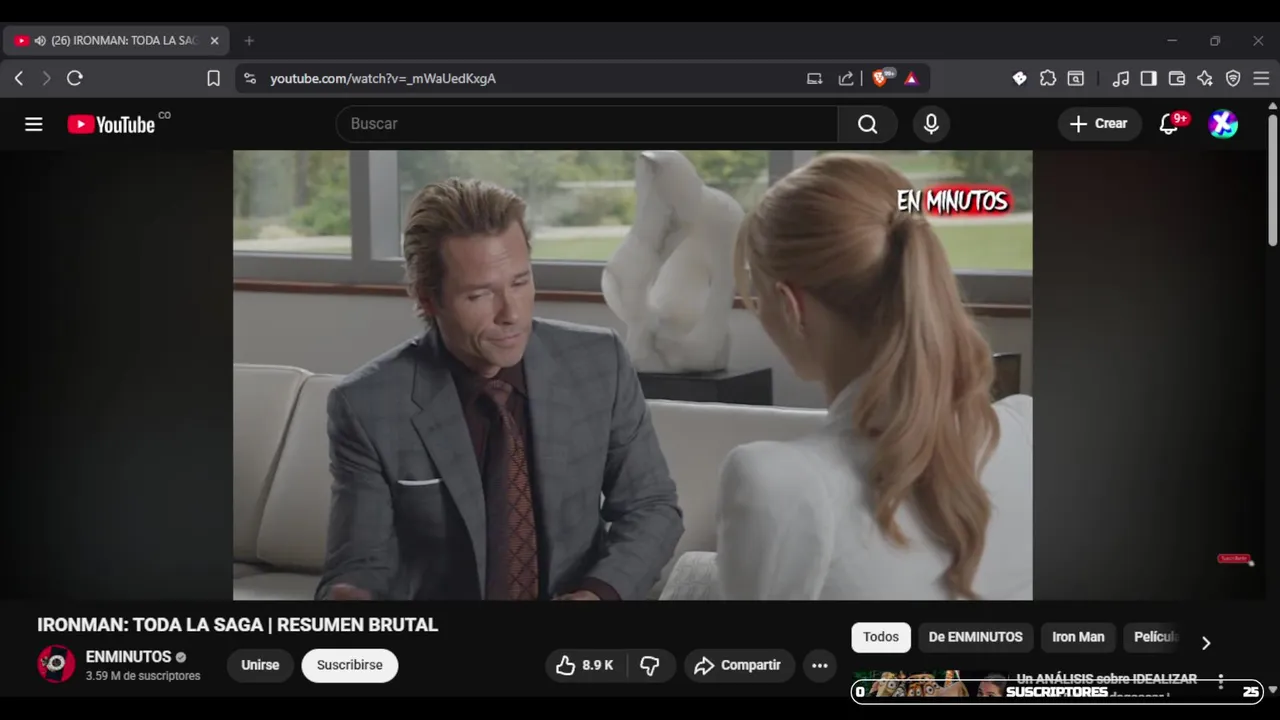This screenshot has height=720, width=1280.
Task: View site information for youtube.com
Action: [250, 78]
